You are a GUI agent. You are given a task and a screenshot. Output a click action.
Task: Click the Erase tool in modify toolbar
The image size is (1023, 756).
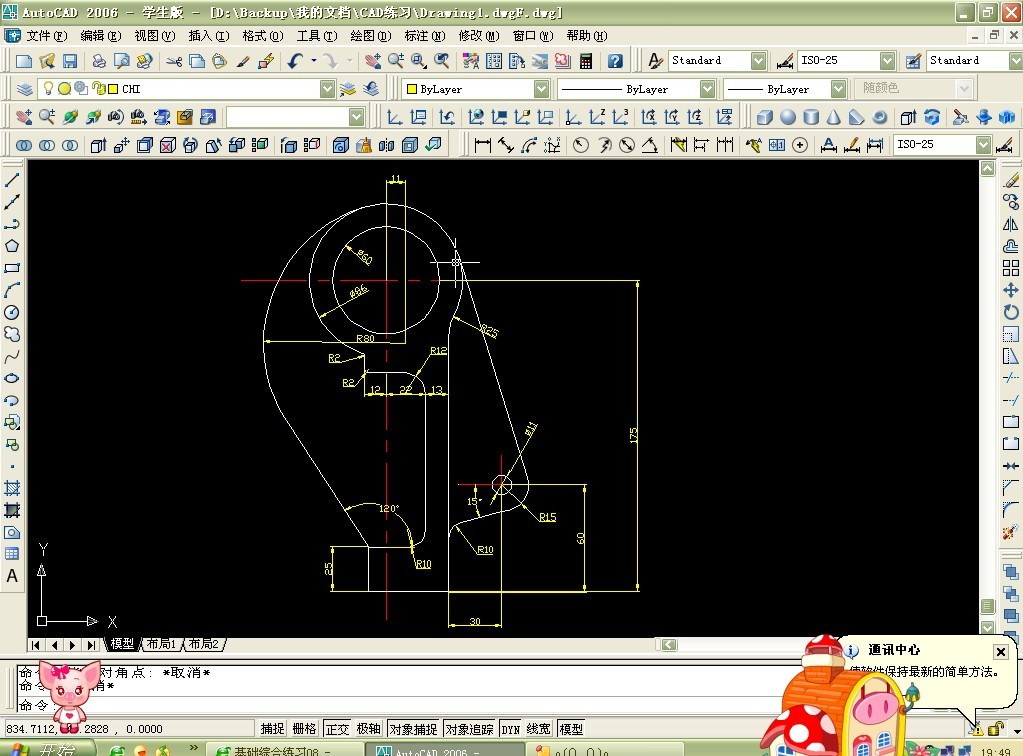pos(1011,180)
